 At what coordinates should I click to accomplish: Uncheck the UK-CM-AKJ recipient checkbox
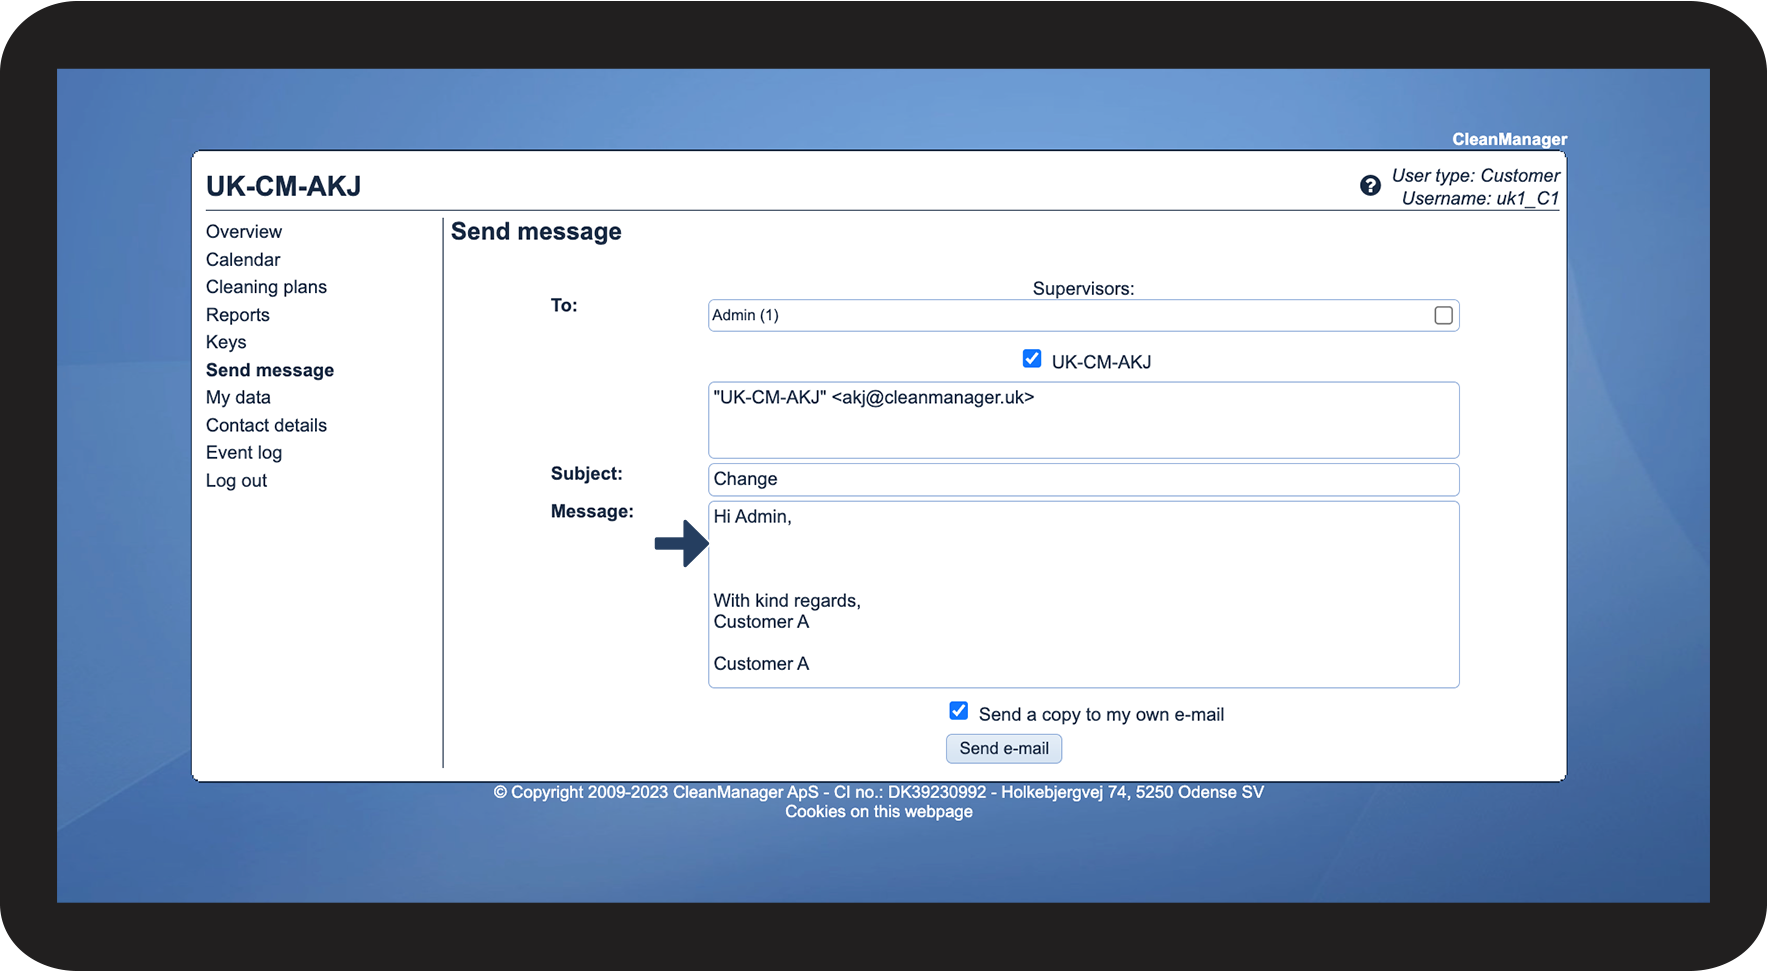[1032, 358]
